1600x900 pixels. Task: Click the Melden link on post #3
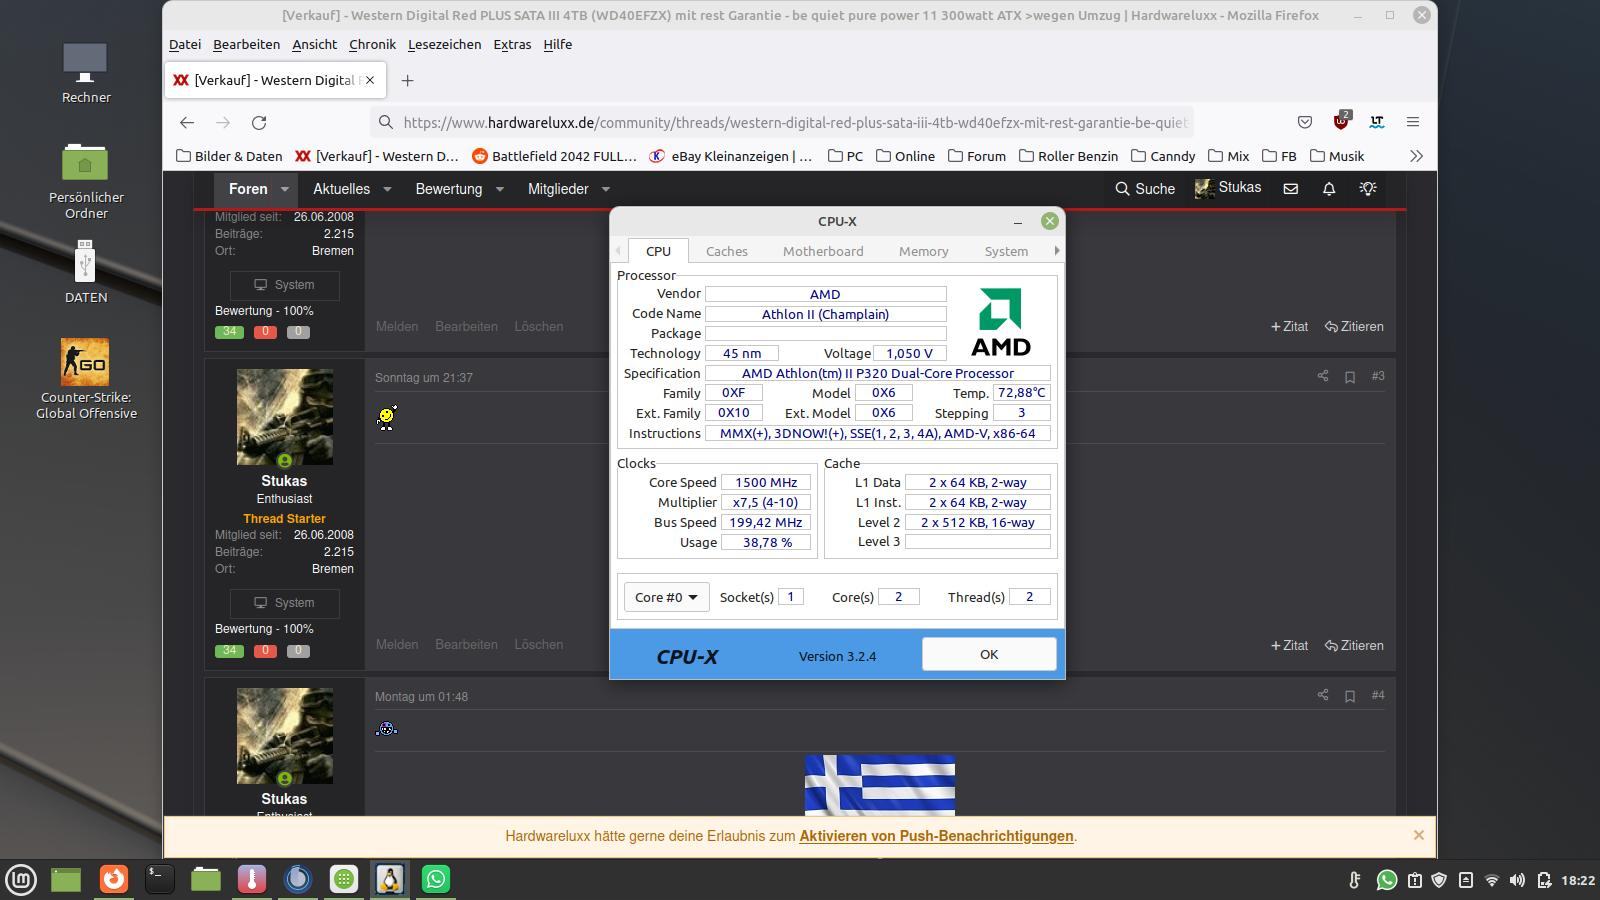pyautogui.click(x=397, y=644)
